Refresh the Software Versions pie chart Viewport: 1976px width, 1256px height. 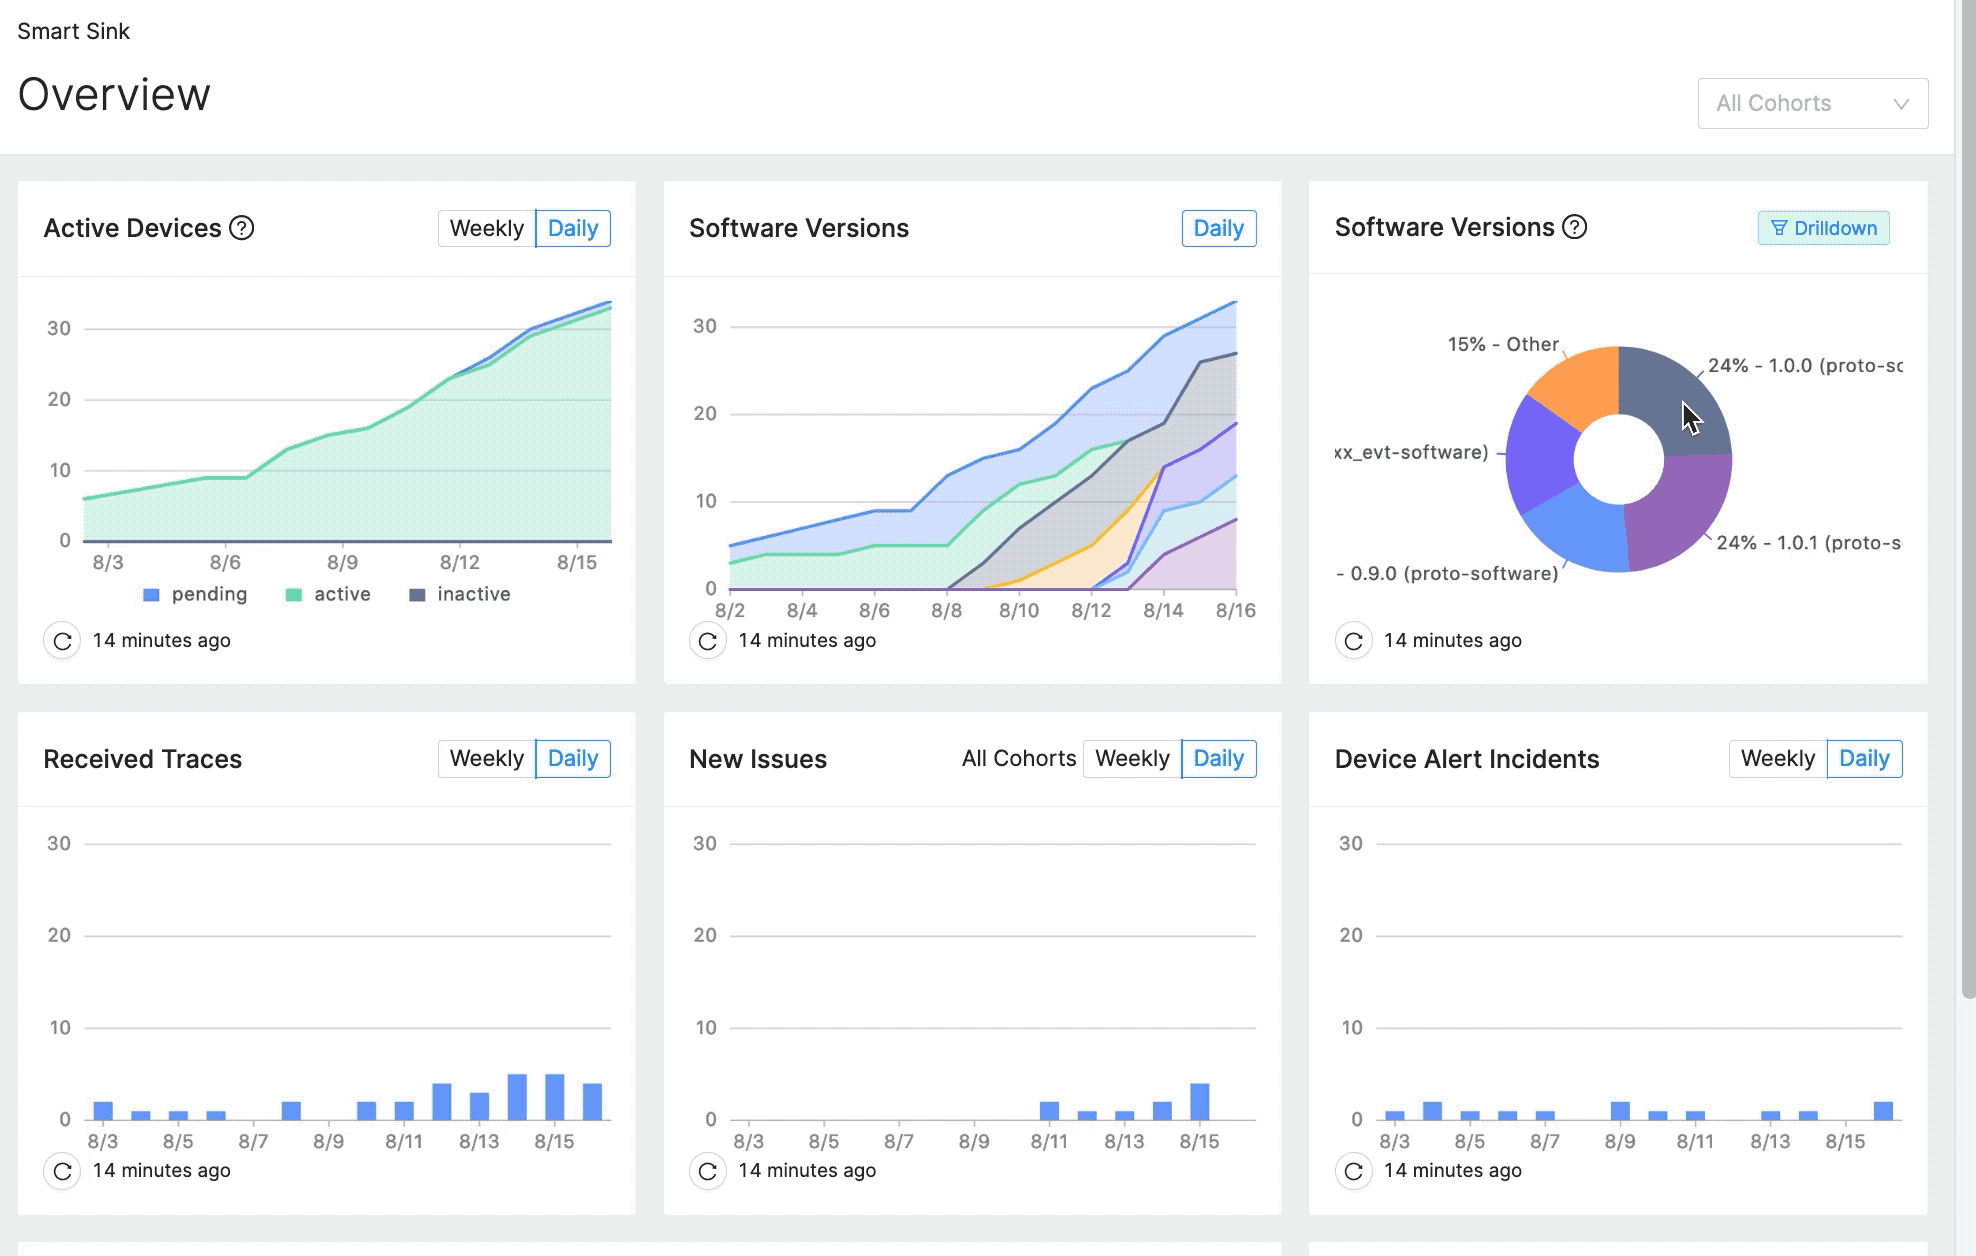tap(1354, 641)
